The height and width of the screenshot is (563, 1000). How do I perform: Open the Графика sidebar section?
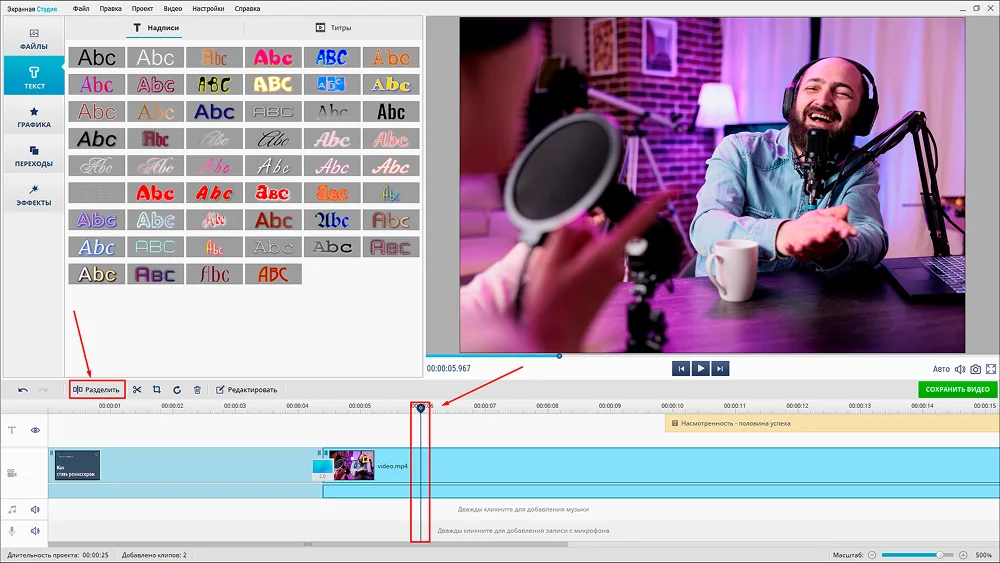pos(34,117)
